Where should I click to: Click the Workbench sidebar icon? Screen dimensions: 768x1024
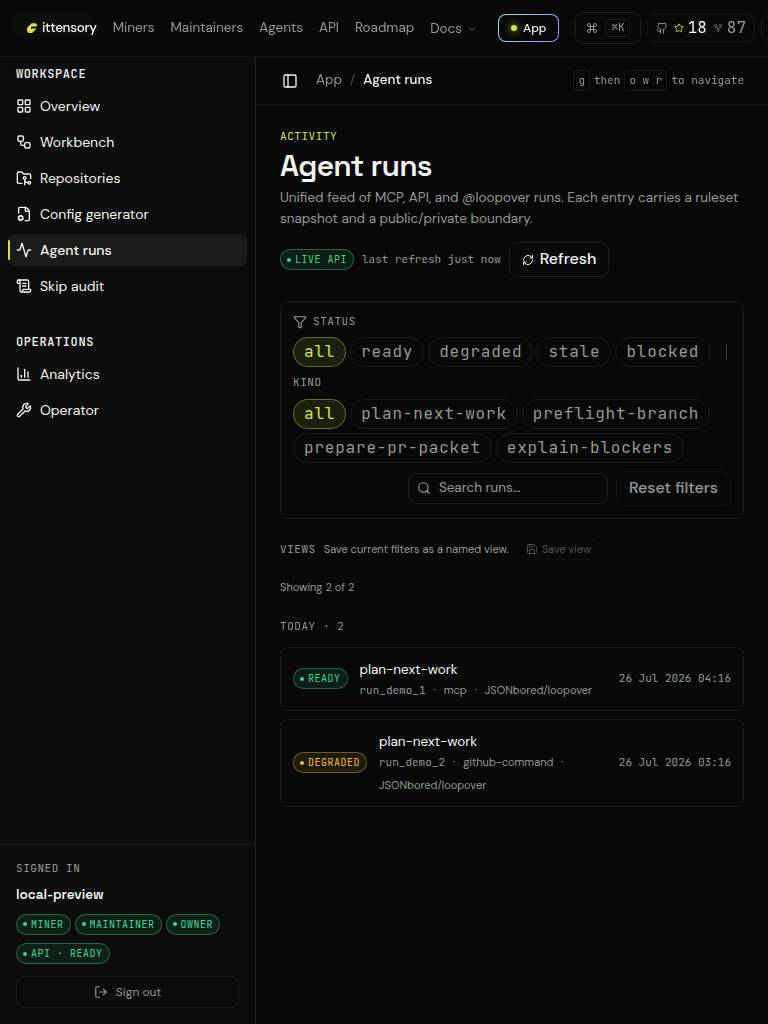[x=24, y=142]
